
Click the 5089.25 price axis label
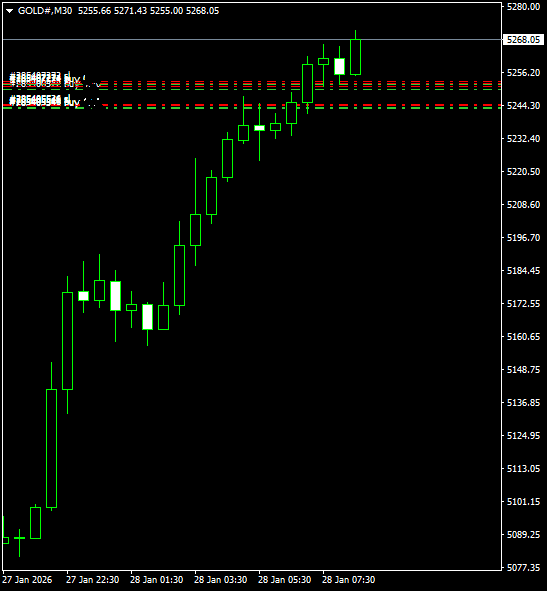[523, 534]
